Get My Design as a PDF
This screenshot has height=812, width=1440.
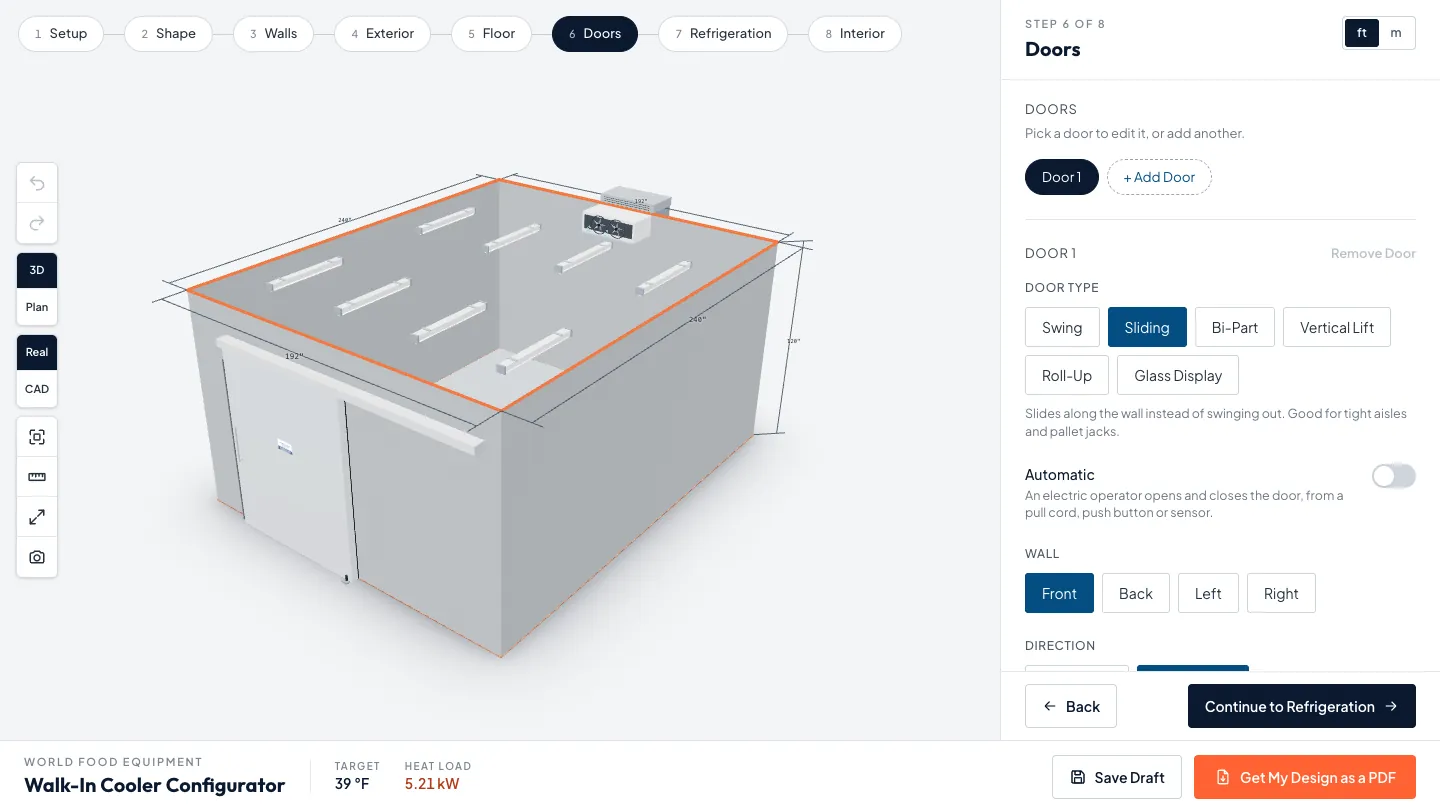point(1305,777)
